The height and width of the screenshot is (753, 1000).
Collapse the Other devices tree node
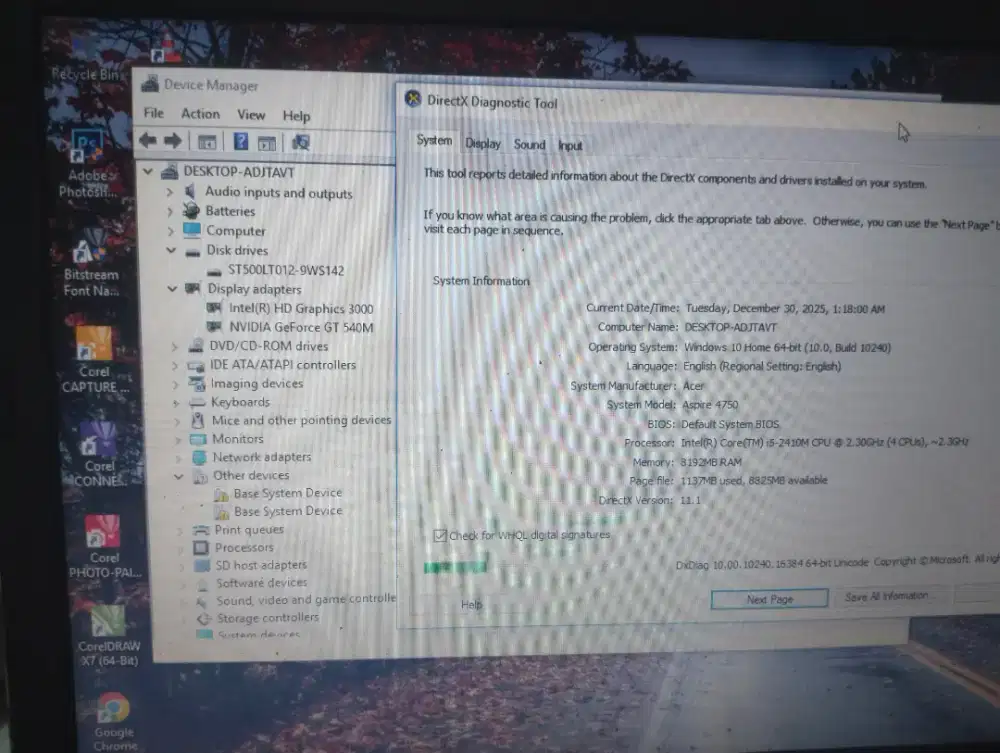click(178, 475)
